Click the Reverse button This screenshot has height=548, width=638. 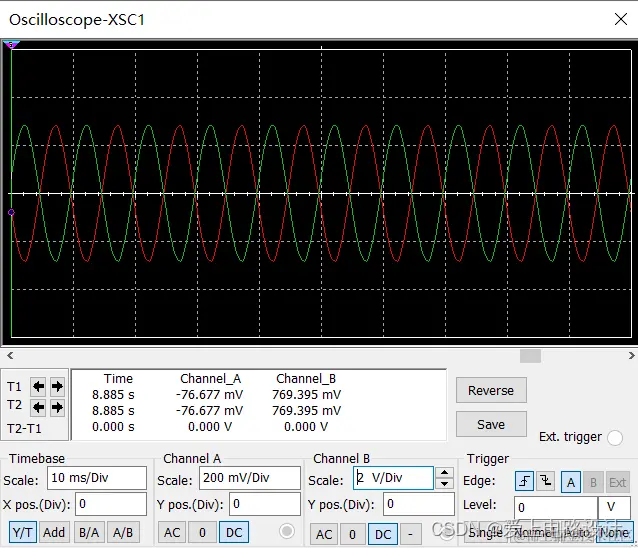(x=491, y=390)
